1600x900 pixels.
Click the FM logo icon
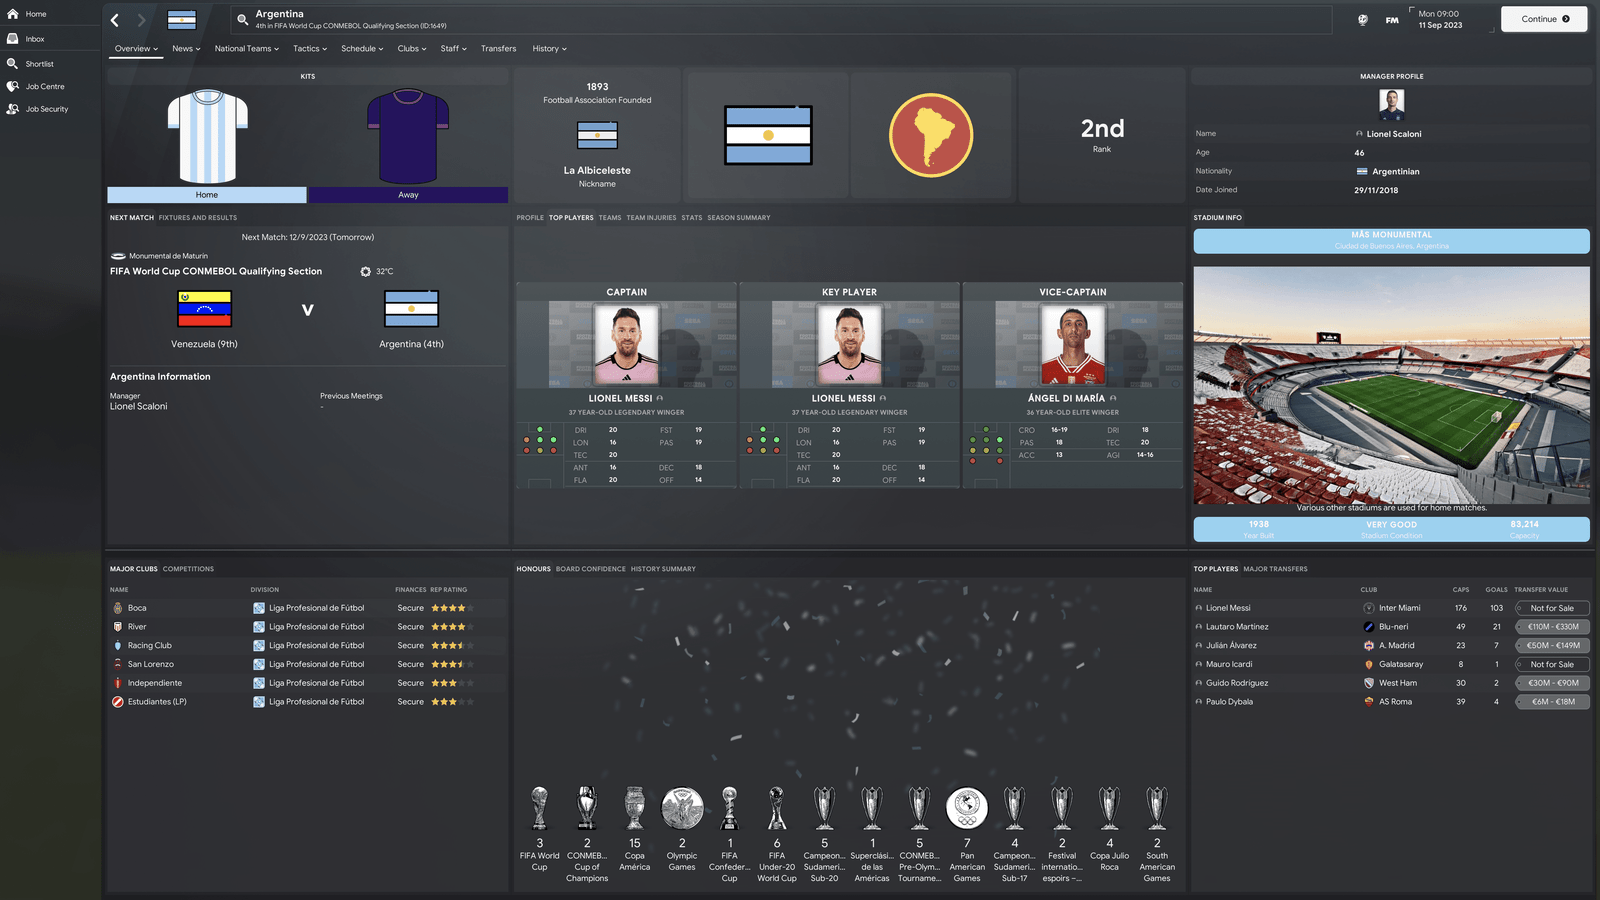tap(1392, 20)
